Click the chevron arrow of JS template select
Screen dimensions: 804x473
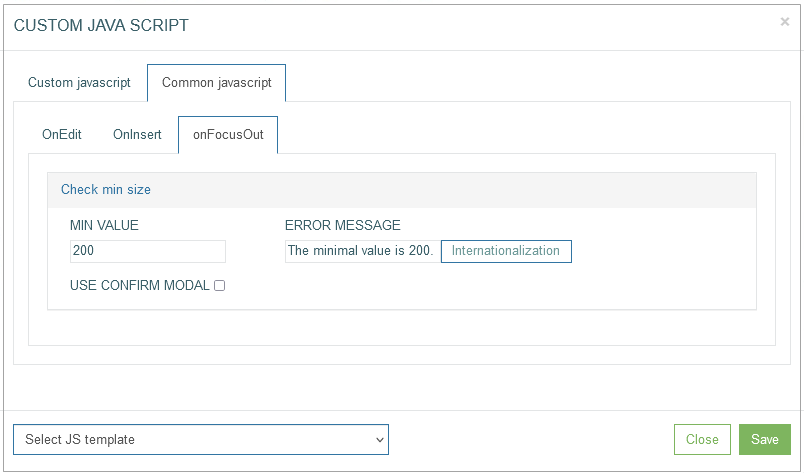coord(379,440)
